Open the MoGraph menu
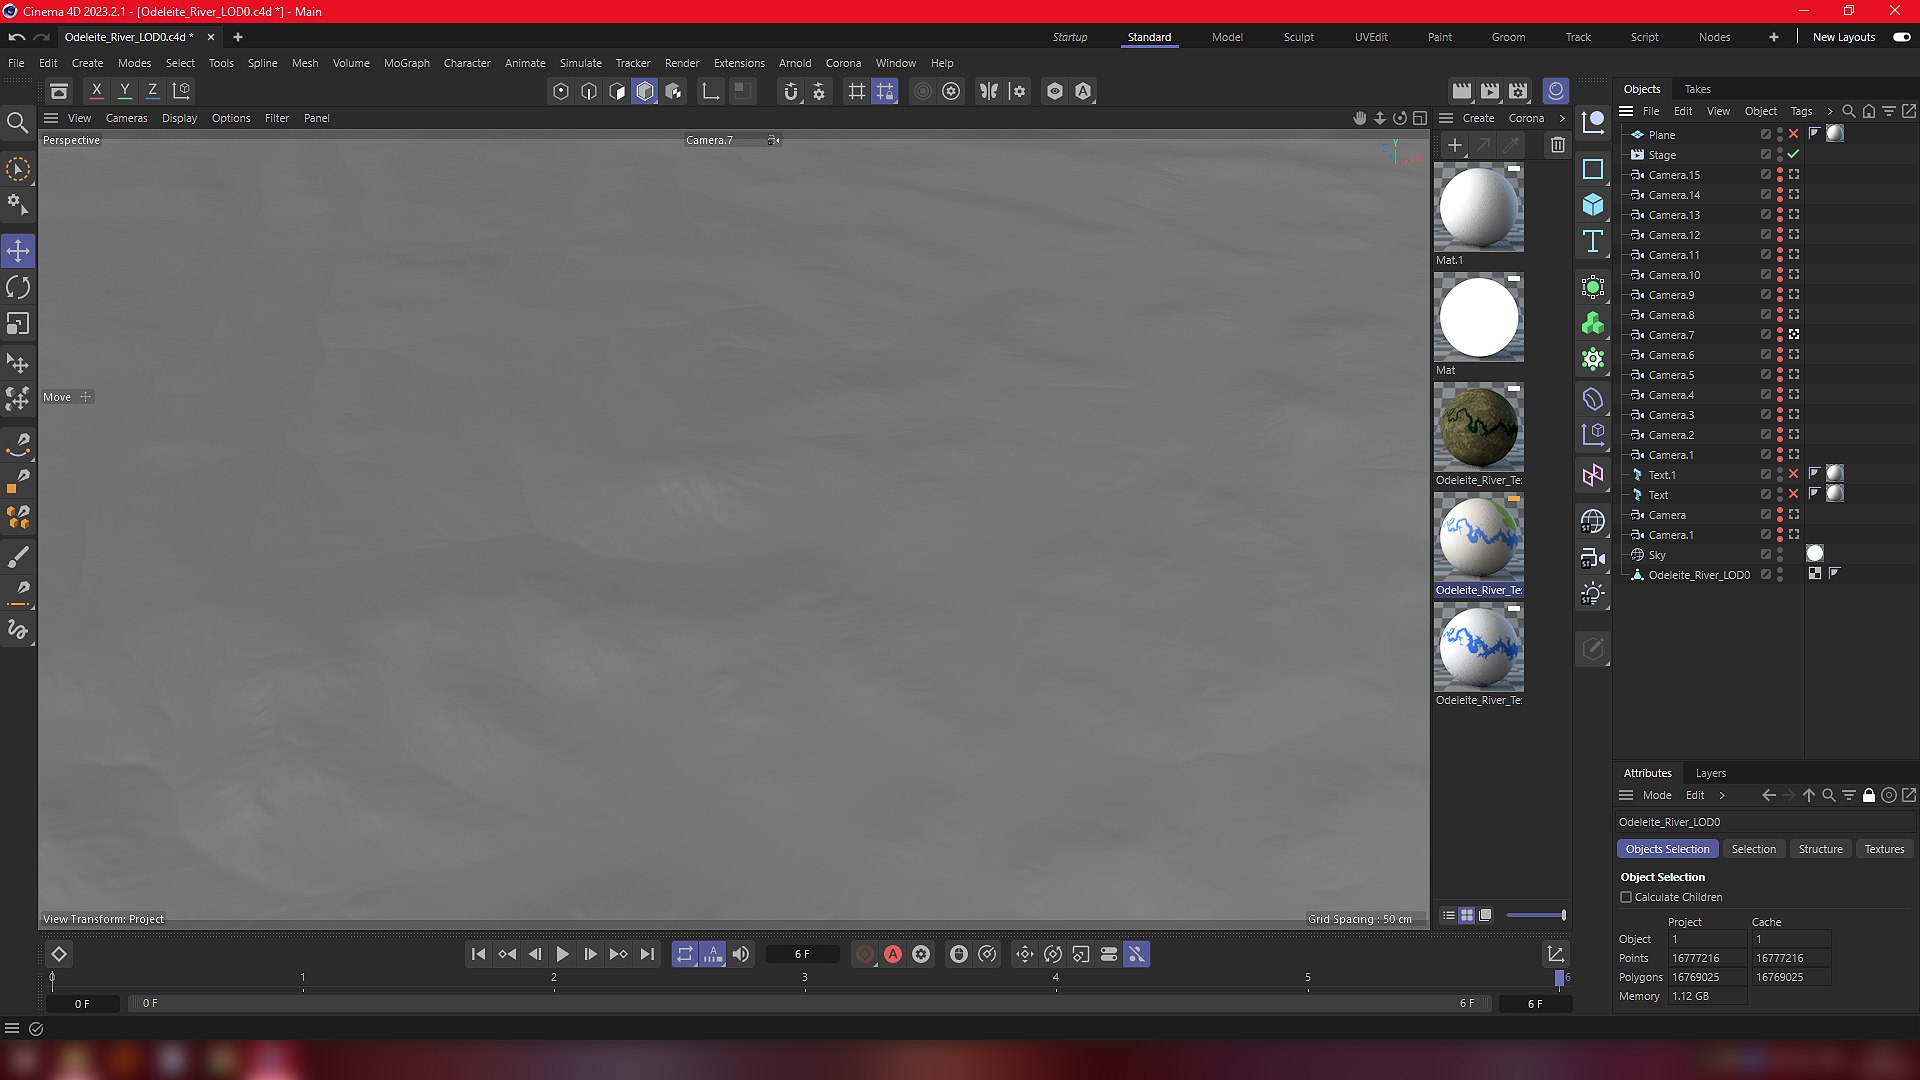 406,63
